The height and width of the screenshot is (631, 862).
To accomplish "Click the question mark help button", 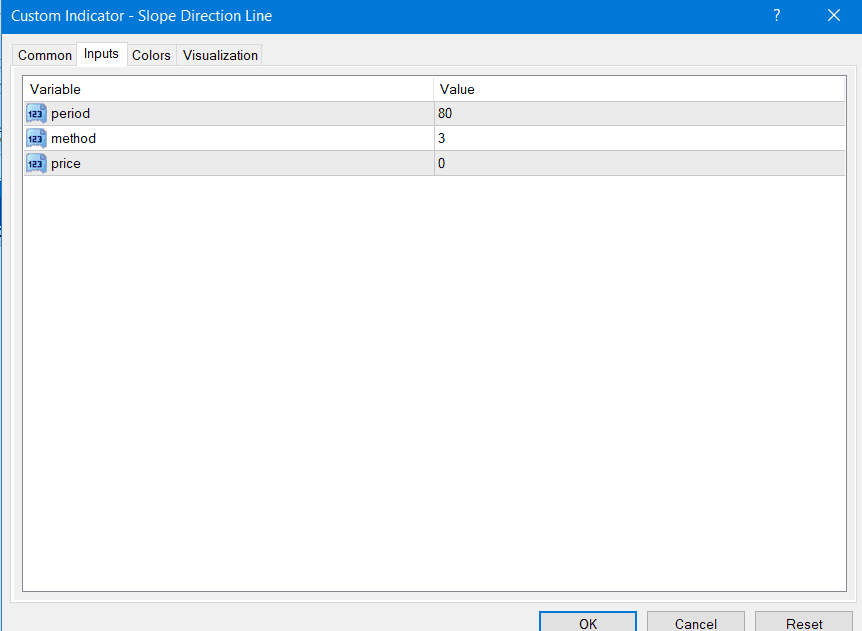I will coord(777,16).
